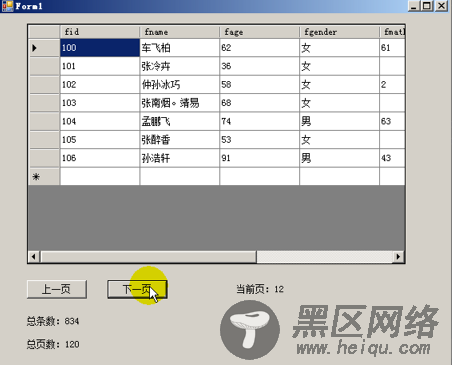
Task: Select the fid cell 106
Action: pyautogui.click(x=100, y=158)
